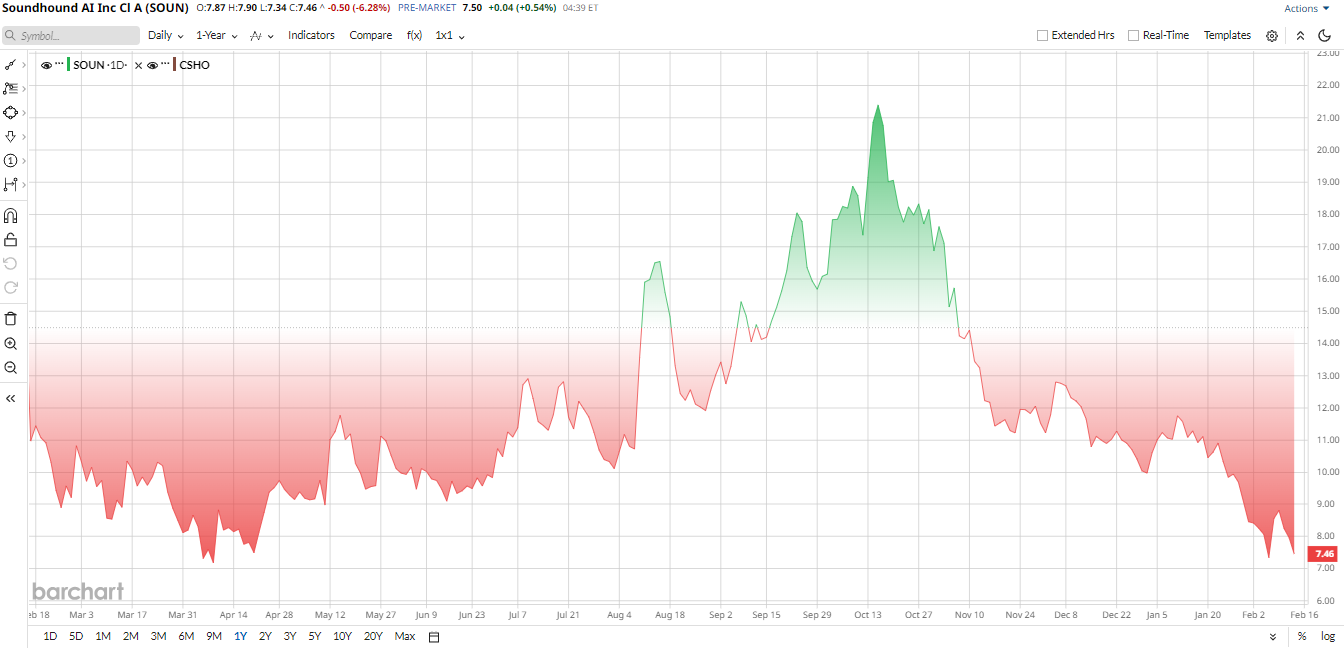Pick the numbered annotation tool
This screenshot has width=1344, height=648.
10,160
